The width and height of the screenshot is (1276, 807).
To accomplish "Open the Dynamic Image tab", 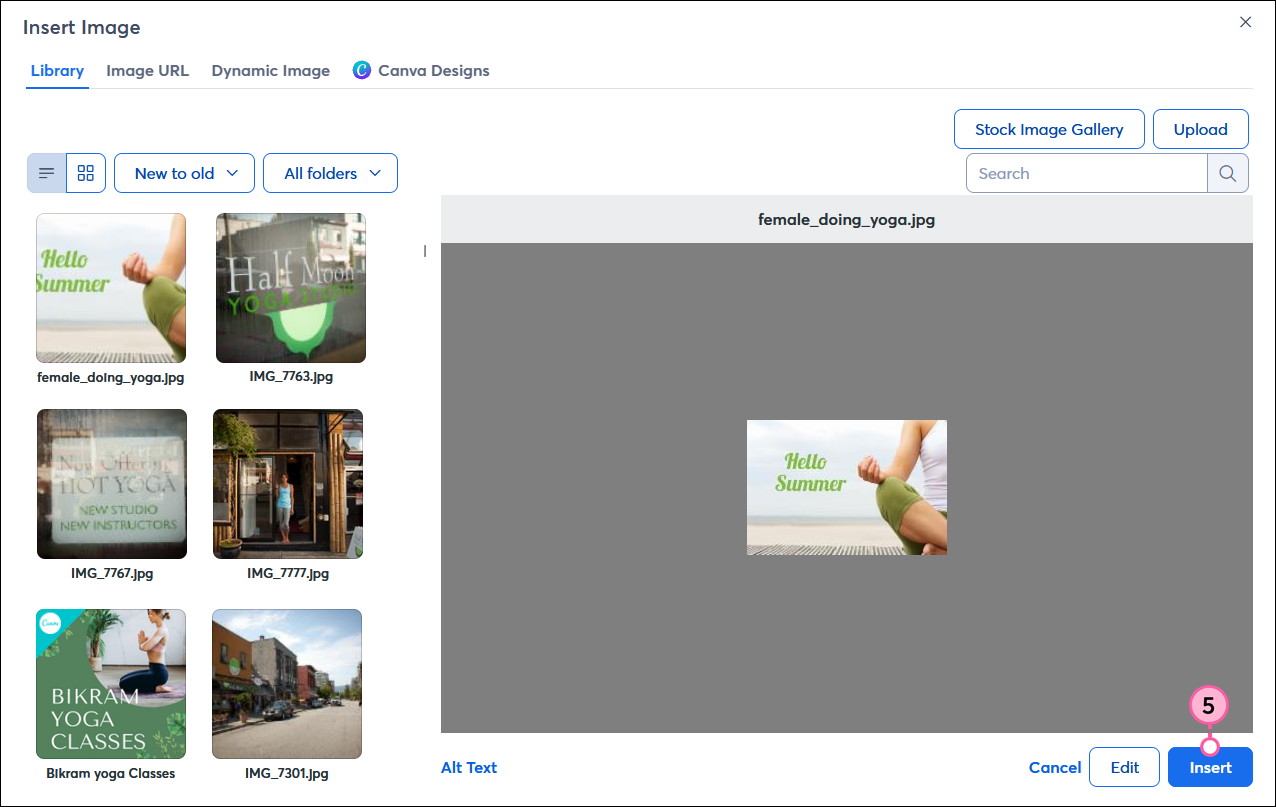I will coord(270,71).
